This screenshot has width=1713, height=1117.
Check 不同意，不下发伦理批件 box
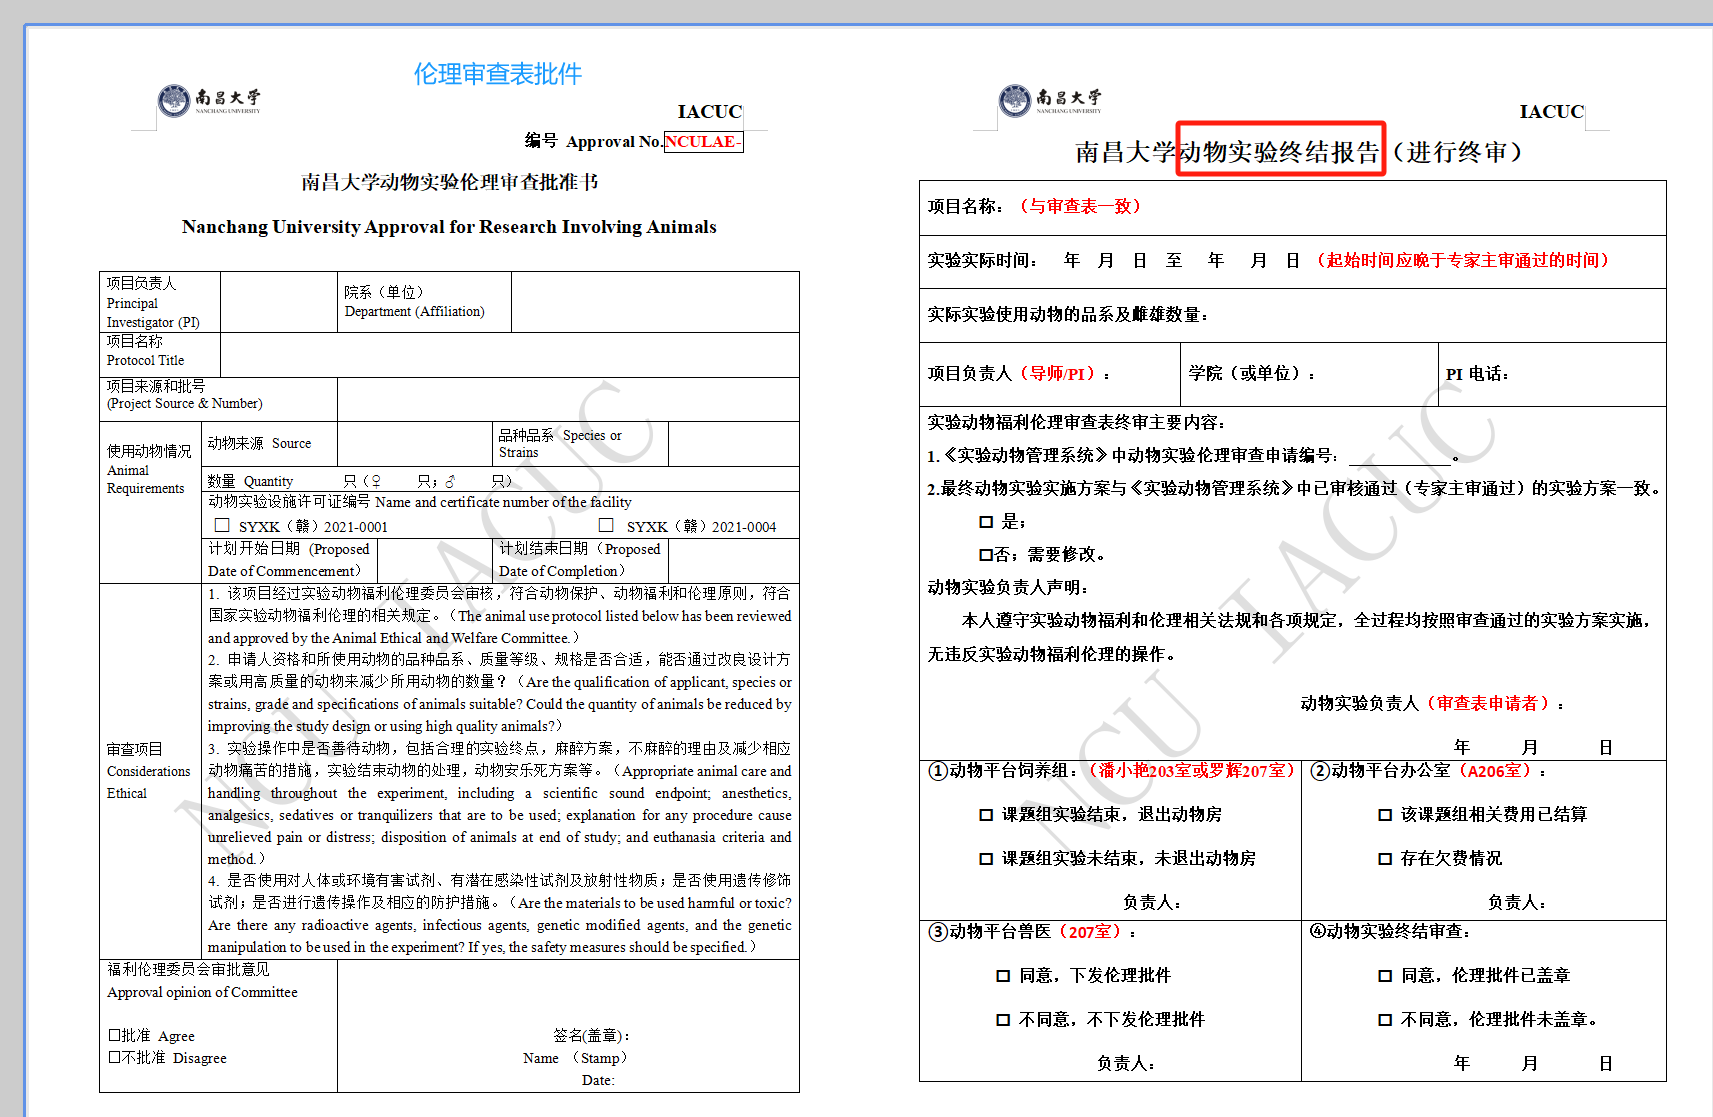(x=1003, y=1020)
